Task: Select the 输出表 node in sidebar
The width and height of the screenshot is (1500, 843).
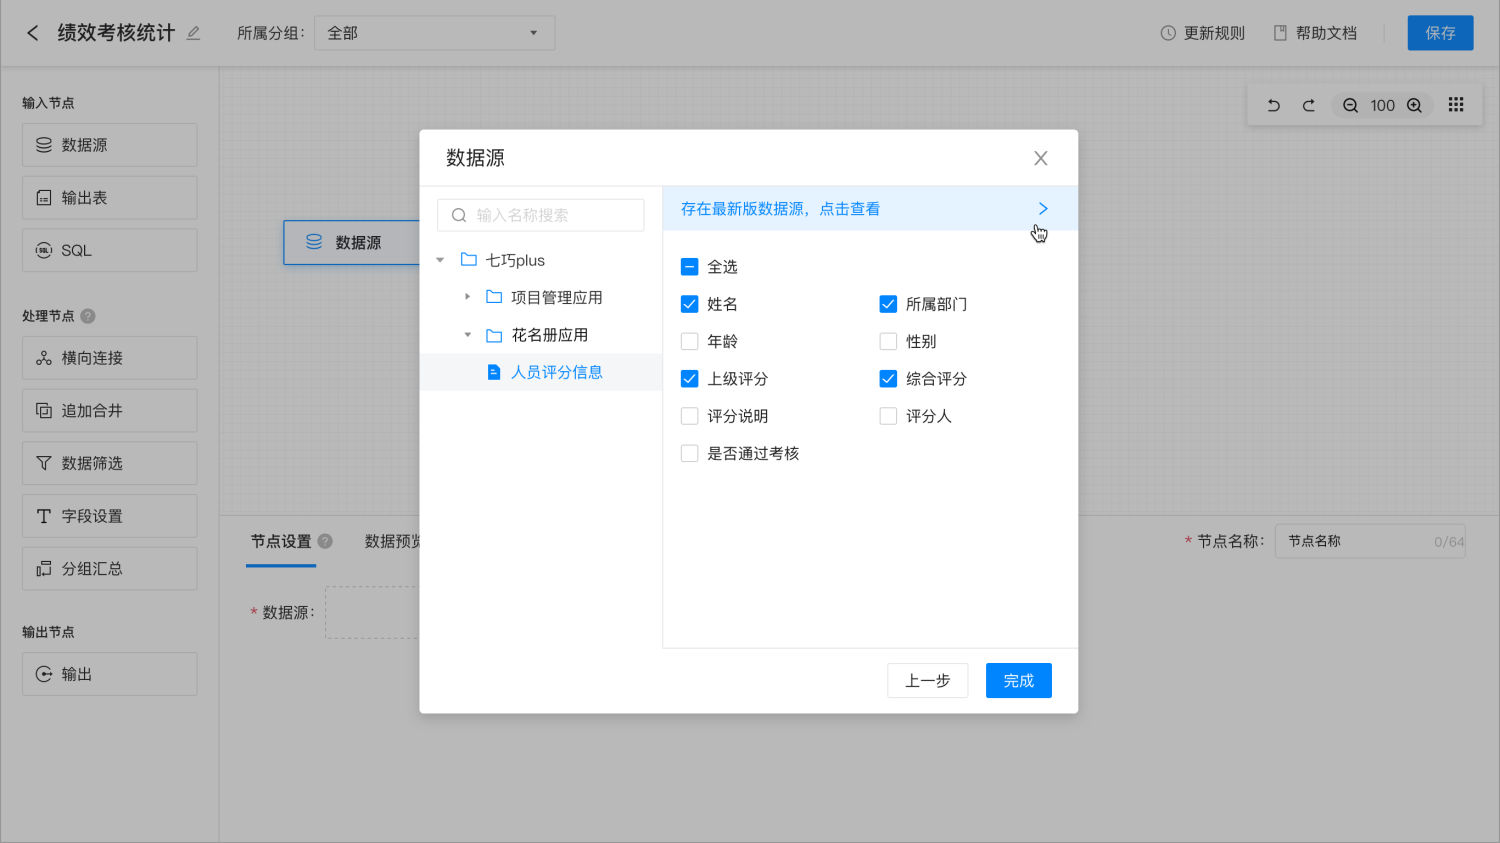Action: coord(110,198)
